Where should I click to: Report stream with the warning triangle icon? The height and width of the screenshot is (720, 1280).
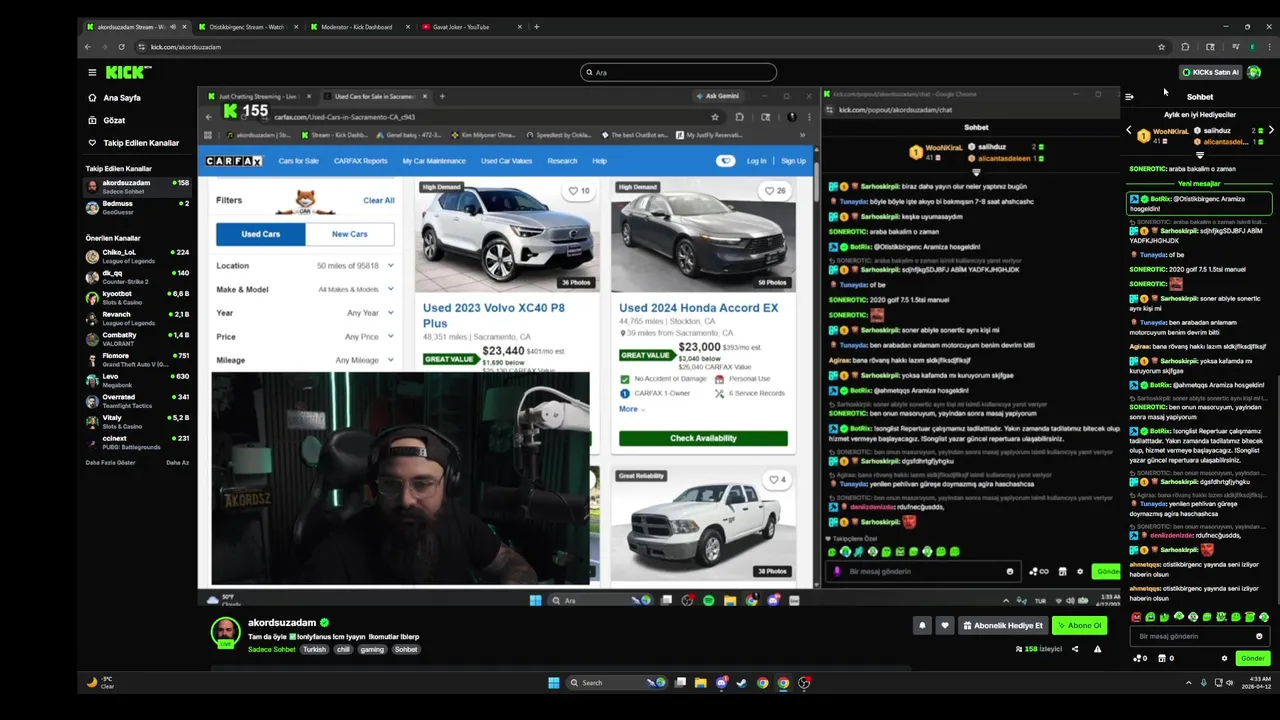tap(1097, 649)
